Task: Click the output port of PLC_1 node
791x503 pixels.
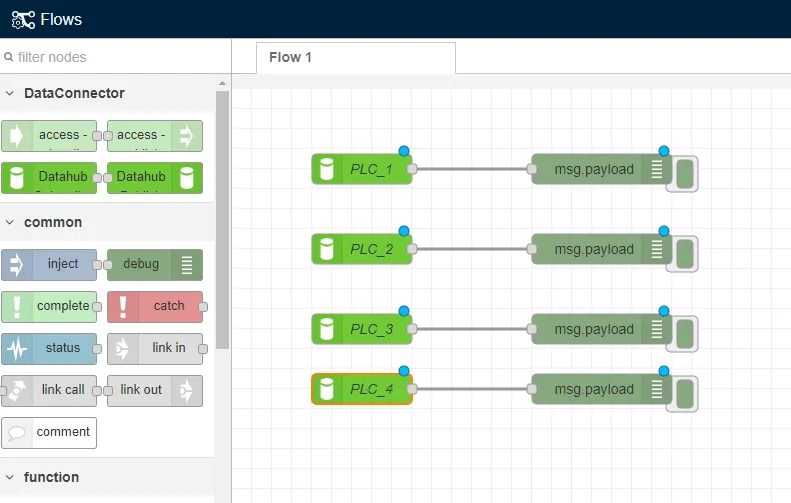Action: [412, 169]
